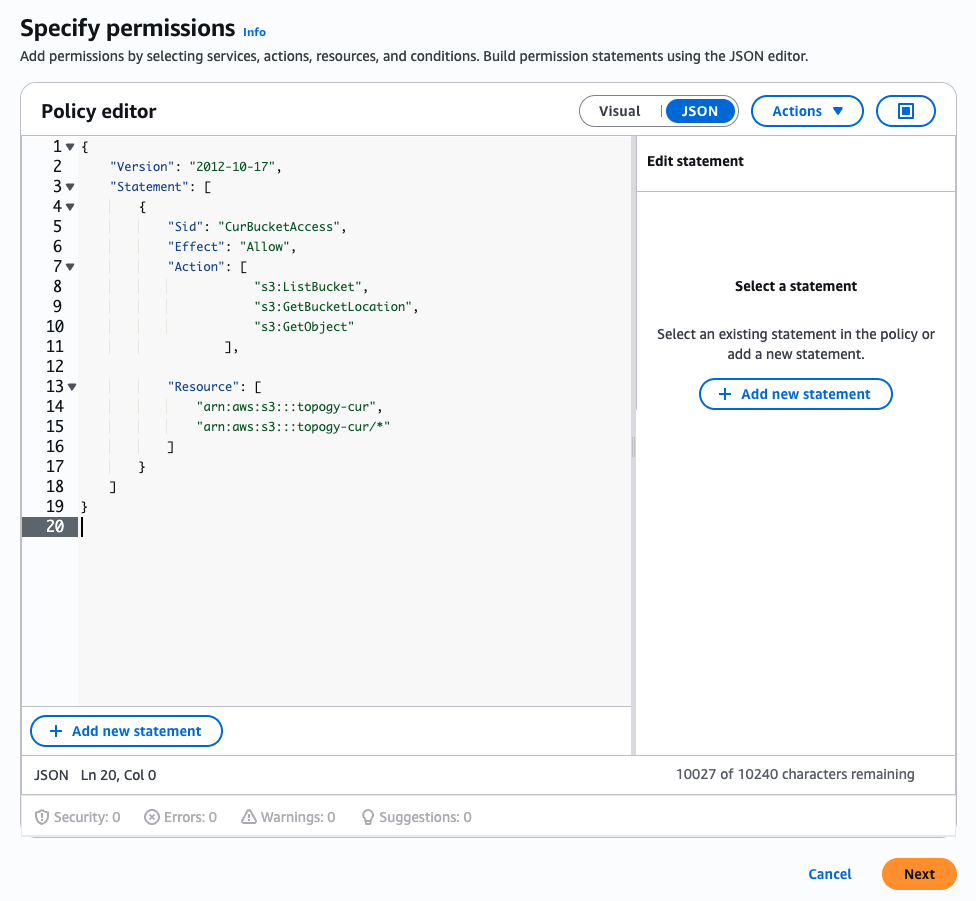
Task: Click the JSON label in the status bar
Action: pos(51,775)
